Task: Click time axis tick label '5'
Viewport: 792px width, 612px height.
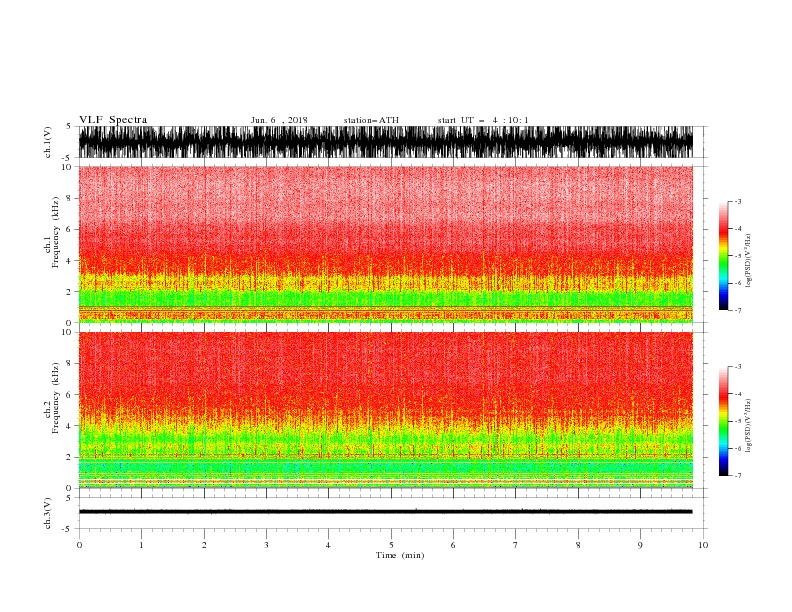Action: 391,545
